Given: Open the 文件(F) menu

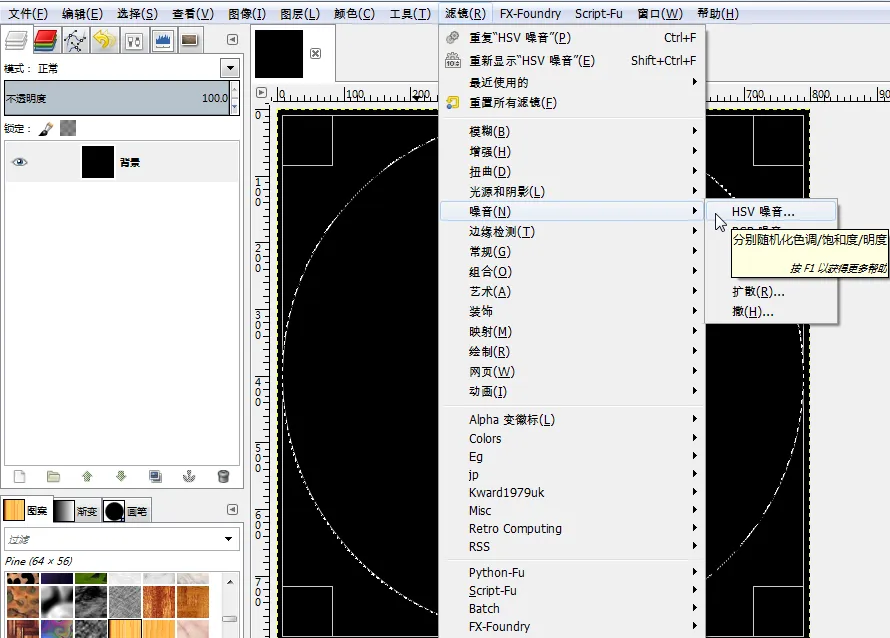Looking at the screenshot, I should click(28, 14).
